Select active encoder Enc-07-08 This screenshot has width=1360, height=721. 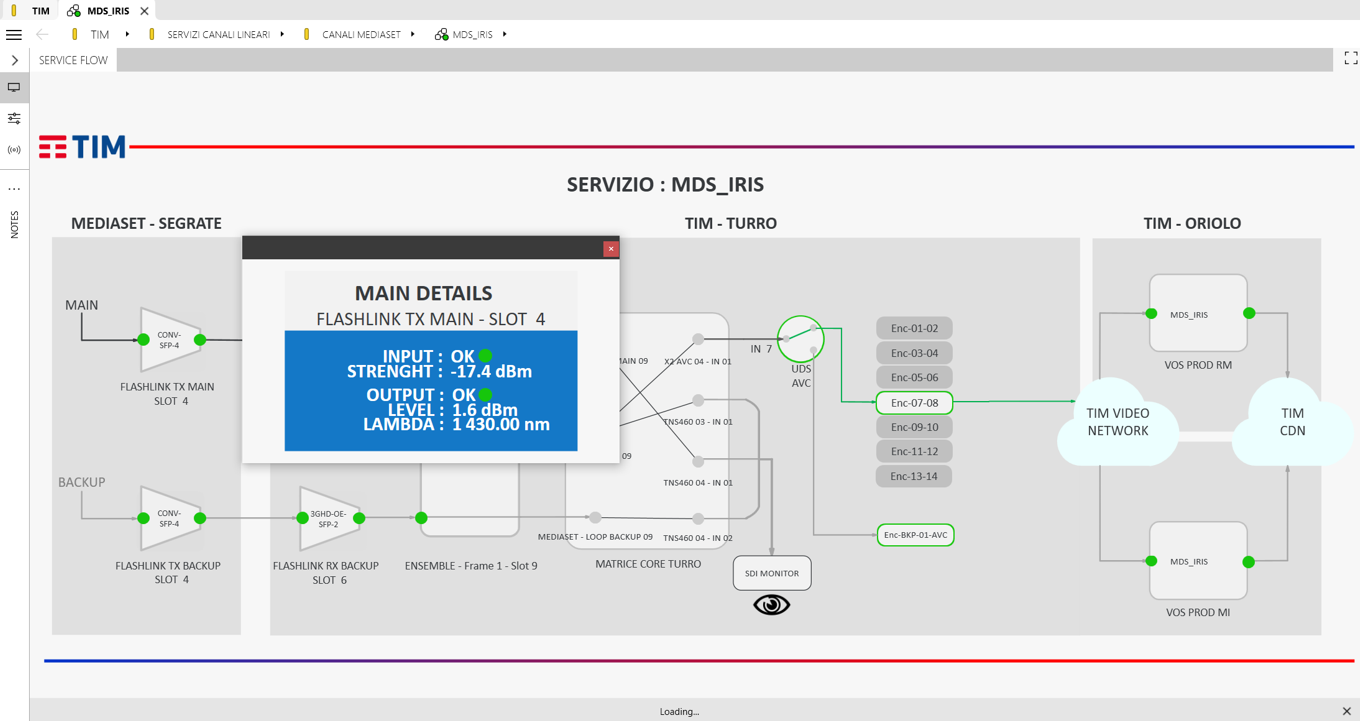point(914,403)
